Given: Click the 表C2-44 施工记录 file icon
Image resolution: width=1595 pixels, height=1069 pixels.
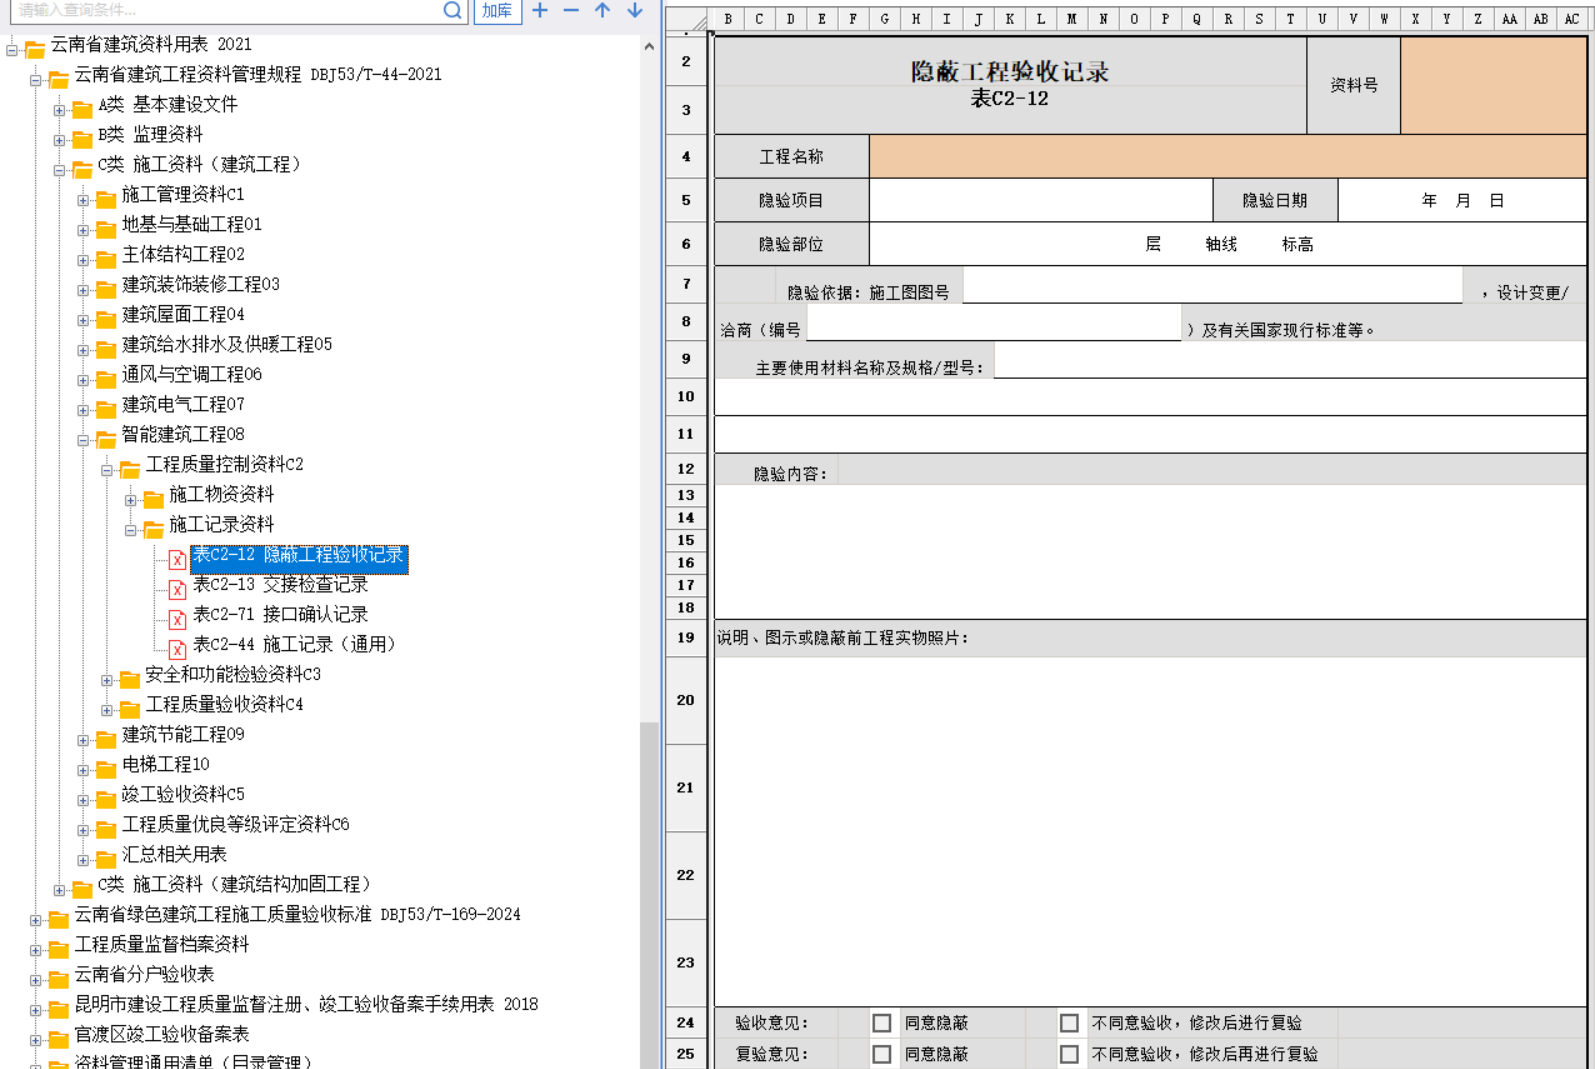Looking at the screenshot, I should coord(177,649).
